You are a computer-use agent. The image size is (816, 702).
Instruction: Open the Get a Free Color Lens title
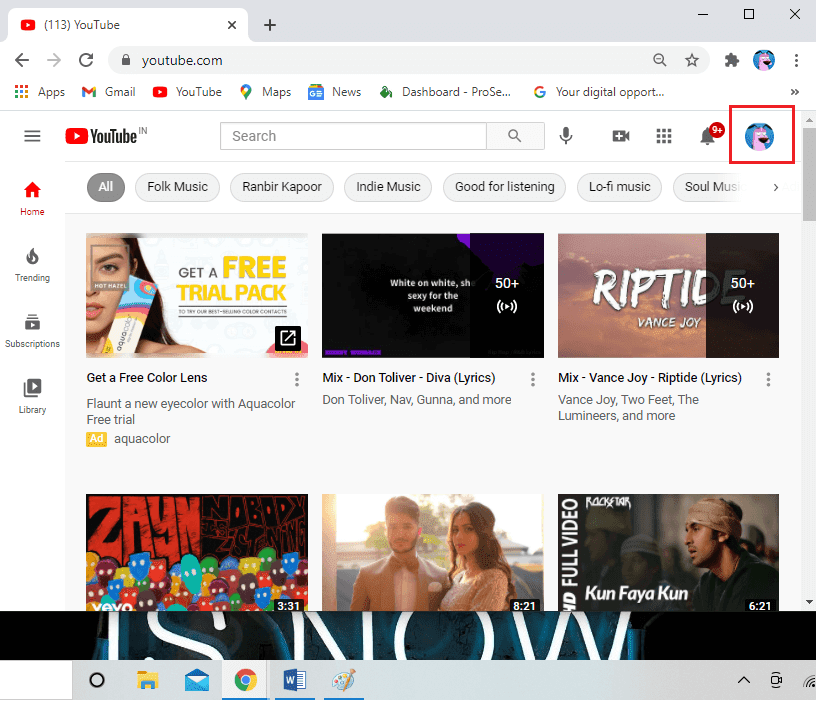(x=147, y=378)
